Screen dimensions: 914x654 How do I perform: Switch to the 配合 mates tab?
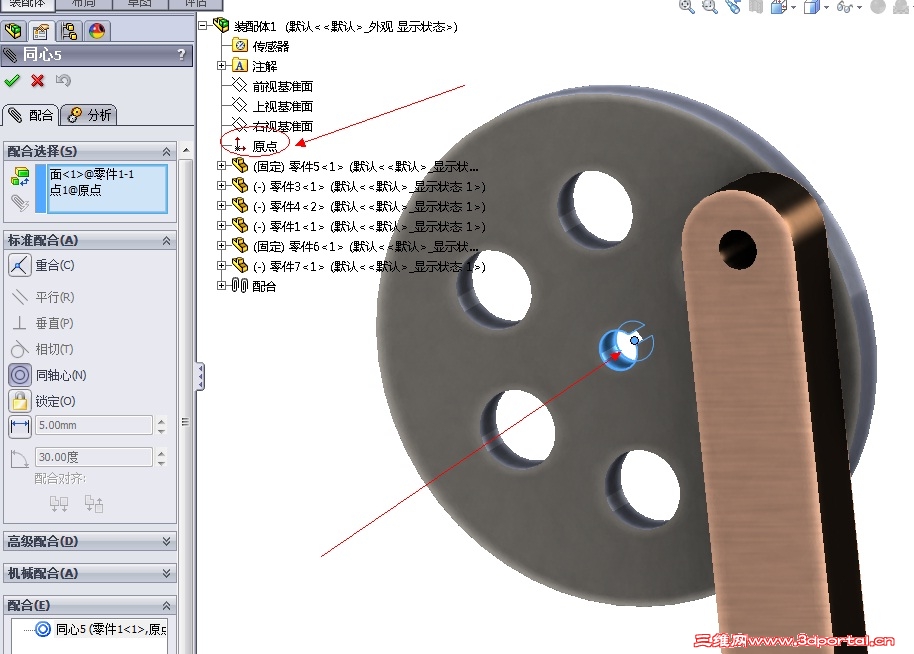coord(30,115)
